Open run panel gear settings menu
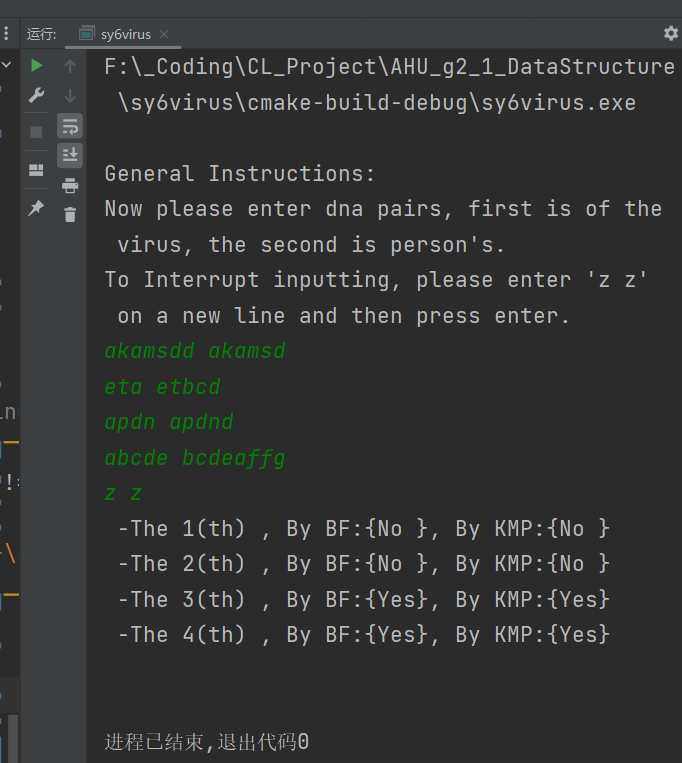 670,33
